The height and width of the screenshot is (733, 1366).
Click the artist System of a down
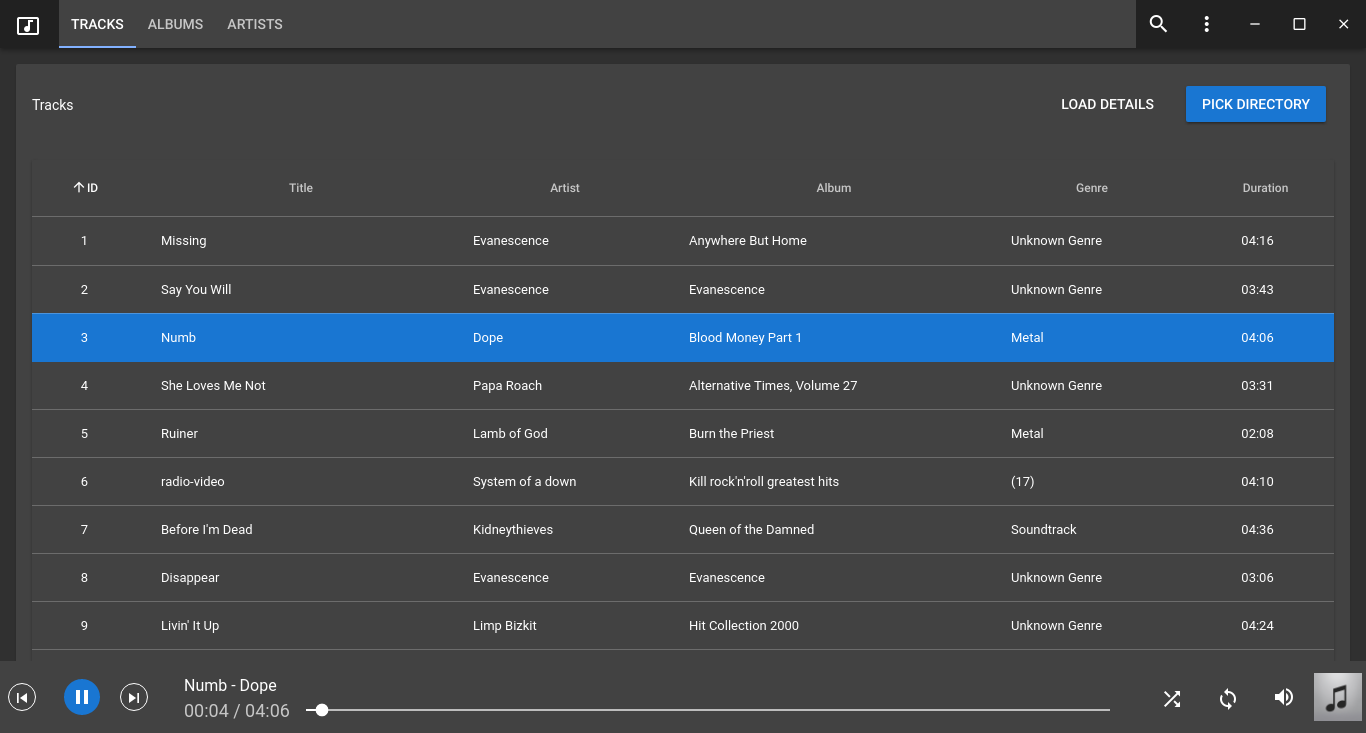coord(525,482)
